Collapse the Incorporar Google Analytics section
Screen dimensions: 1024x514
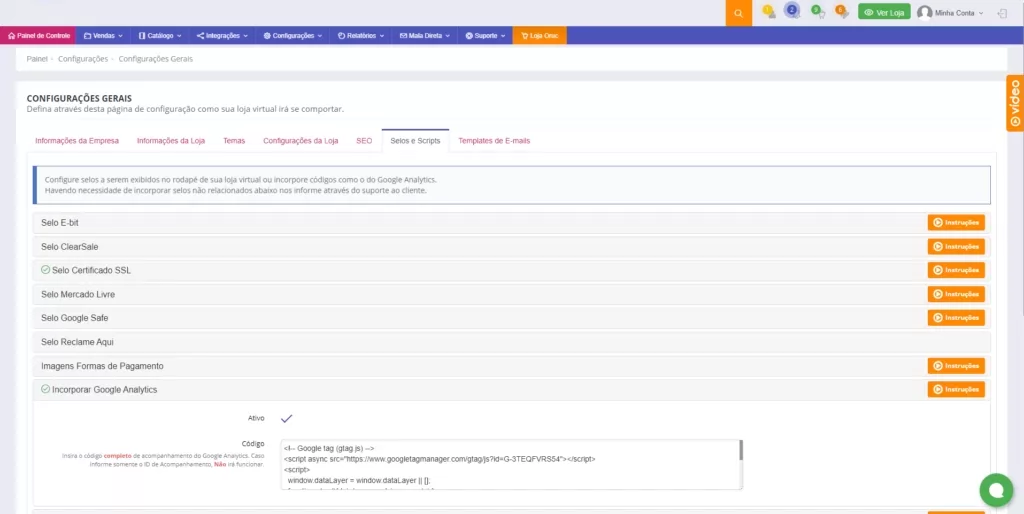[511, 390]
